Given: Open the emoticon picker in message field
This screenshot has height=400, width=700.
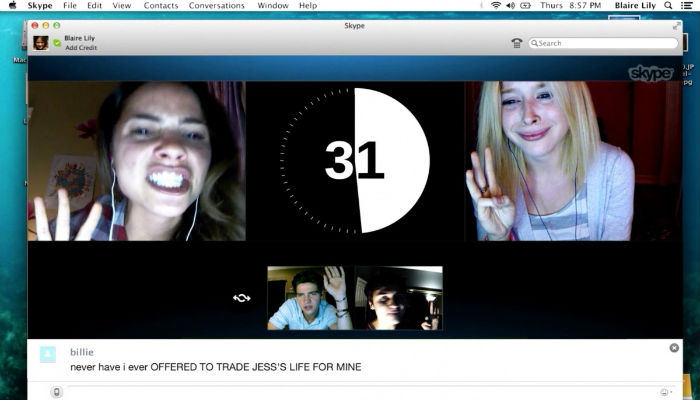Looking at the screenshot, I should point(664,392).
